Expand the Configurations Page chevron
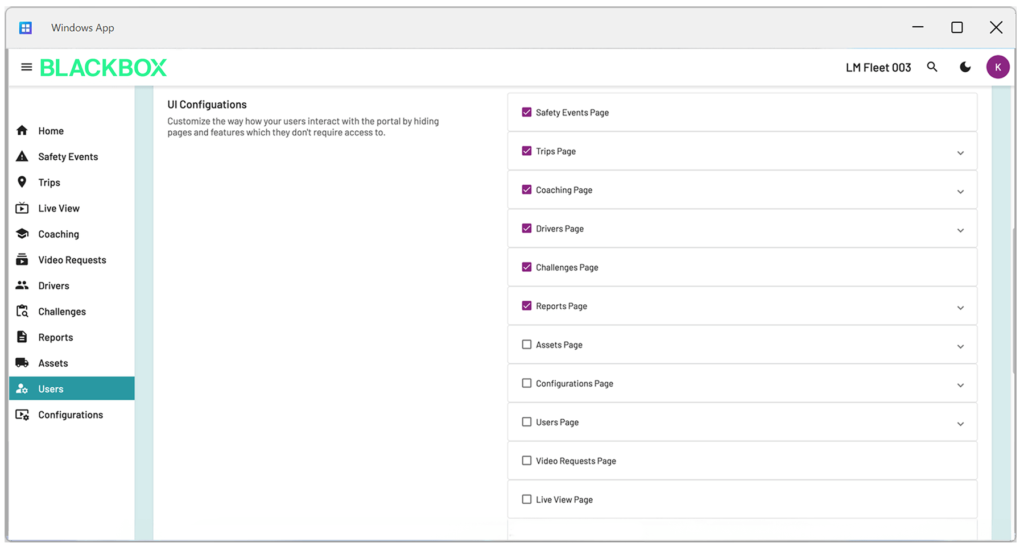The width and height of the screenshot is (1024, 551). click(960, 385)
